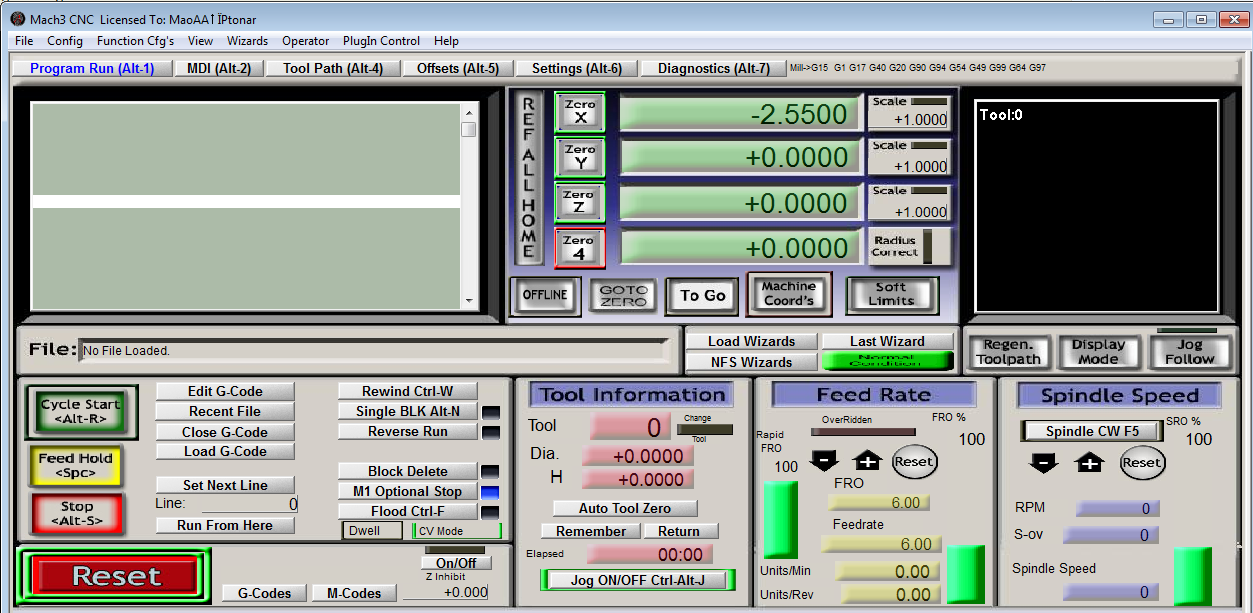Toggle Flood Ctrl-F coolant
The image size is (1253, 613).
tap(408, 511)
